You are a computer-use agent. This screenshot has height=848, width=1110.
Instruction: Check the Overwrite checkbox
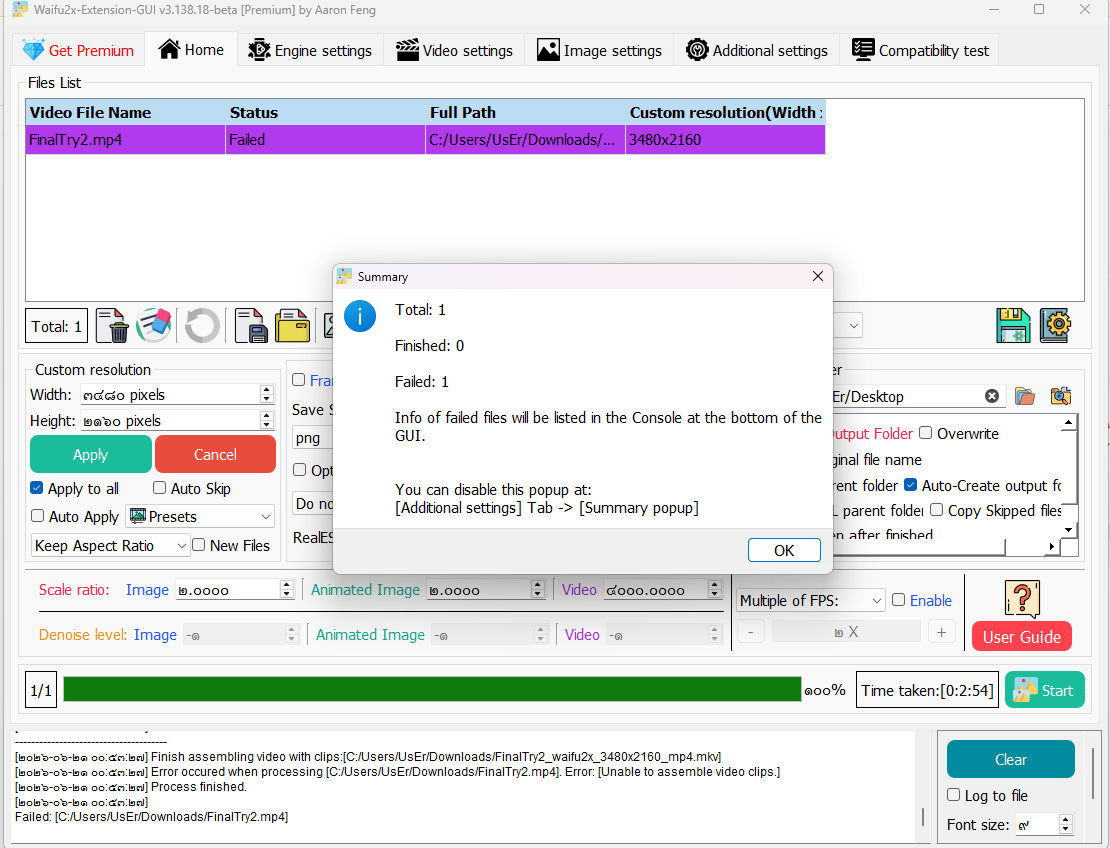pyautogui.click(x=925, y=432)
